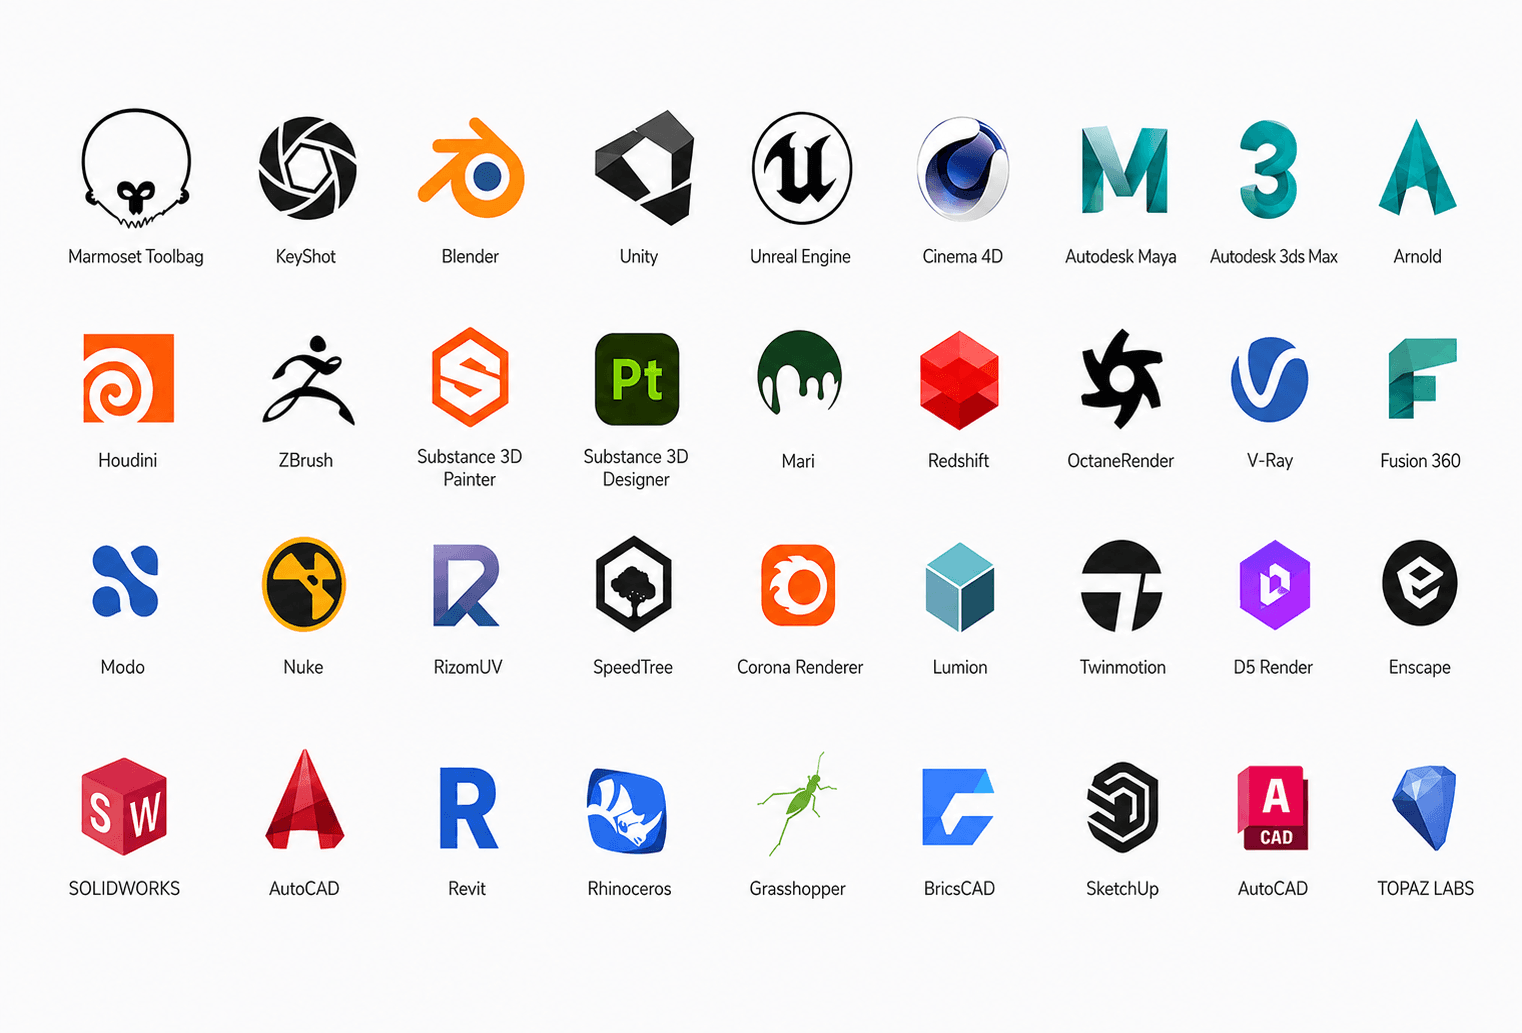This screenshot has width=1522, height=1033.
Task: Open the Revit blue R icon
Action: 468,808
